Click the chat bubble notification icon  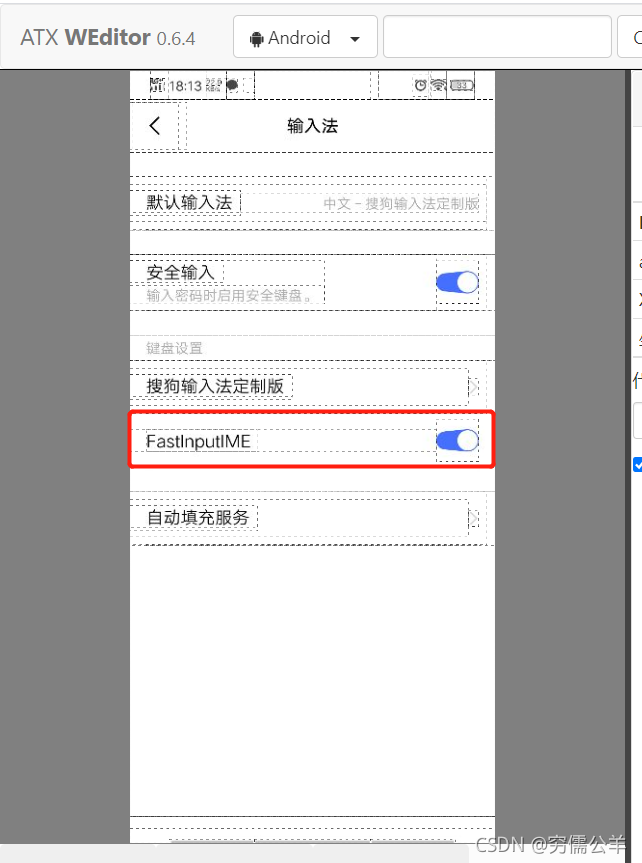pyautogui.click(x=233, y=85)
